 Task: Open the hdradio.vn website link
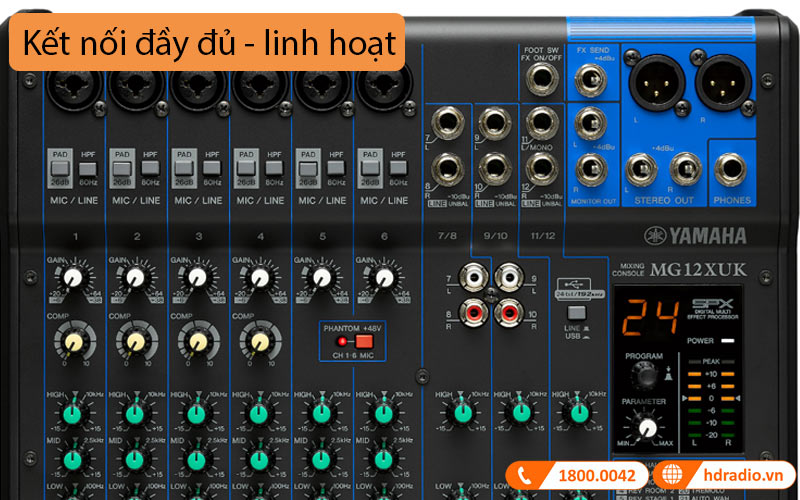pyautogui.click(x=742, y=475)
